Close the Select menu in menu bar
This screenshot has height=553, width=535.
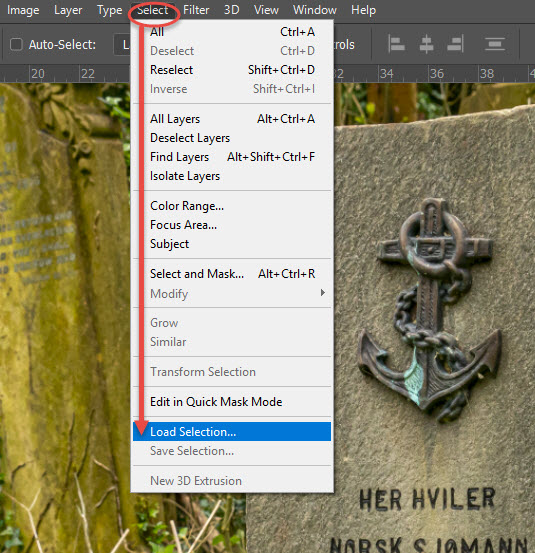[x=153, y=10]
